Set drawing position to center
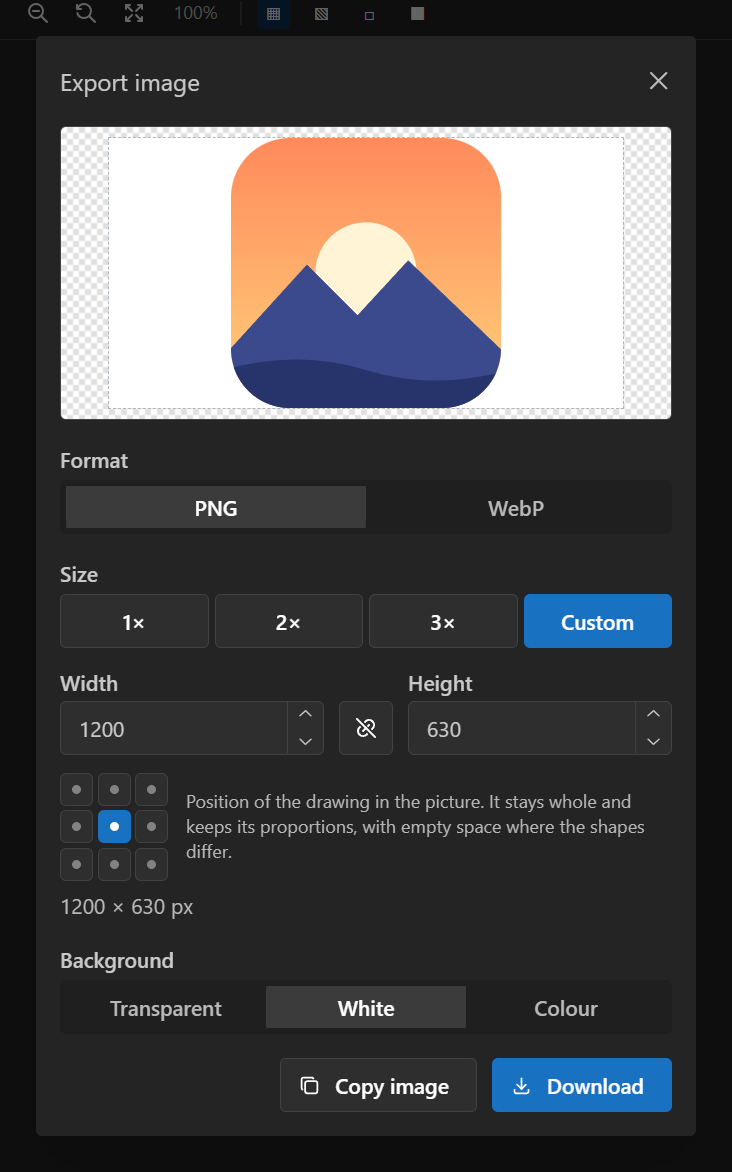This screenshot has height=1172, width=732. point(114,827)
